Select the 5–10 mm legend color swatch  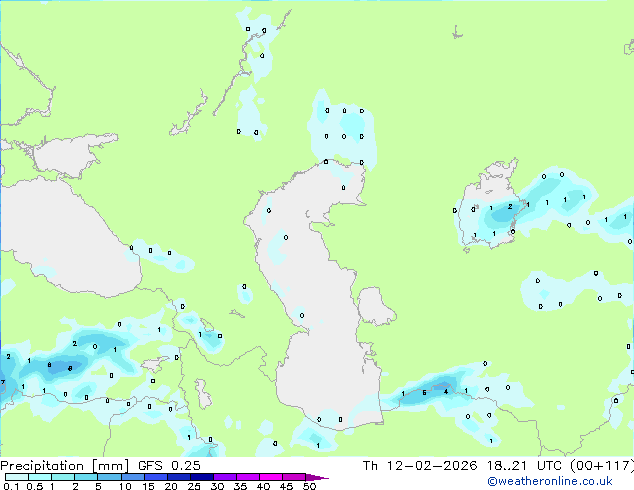[109, 477]
